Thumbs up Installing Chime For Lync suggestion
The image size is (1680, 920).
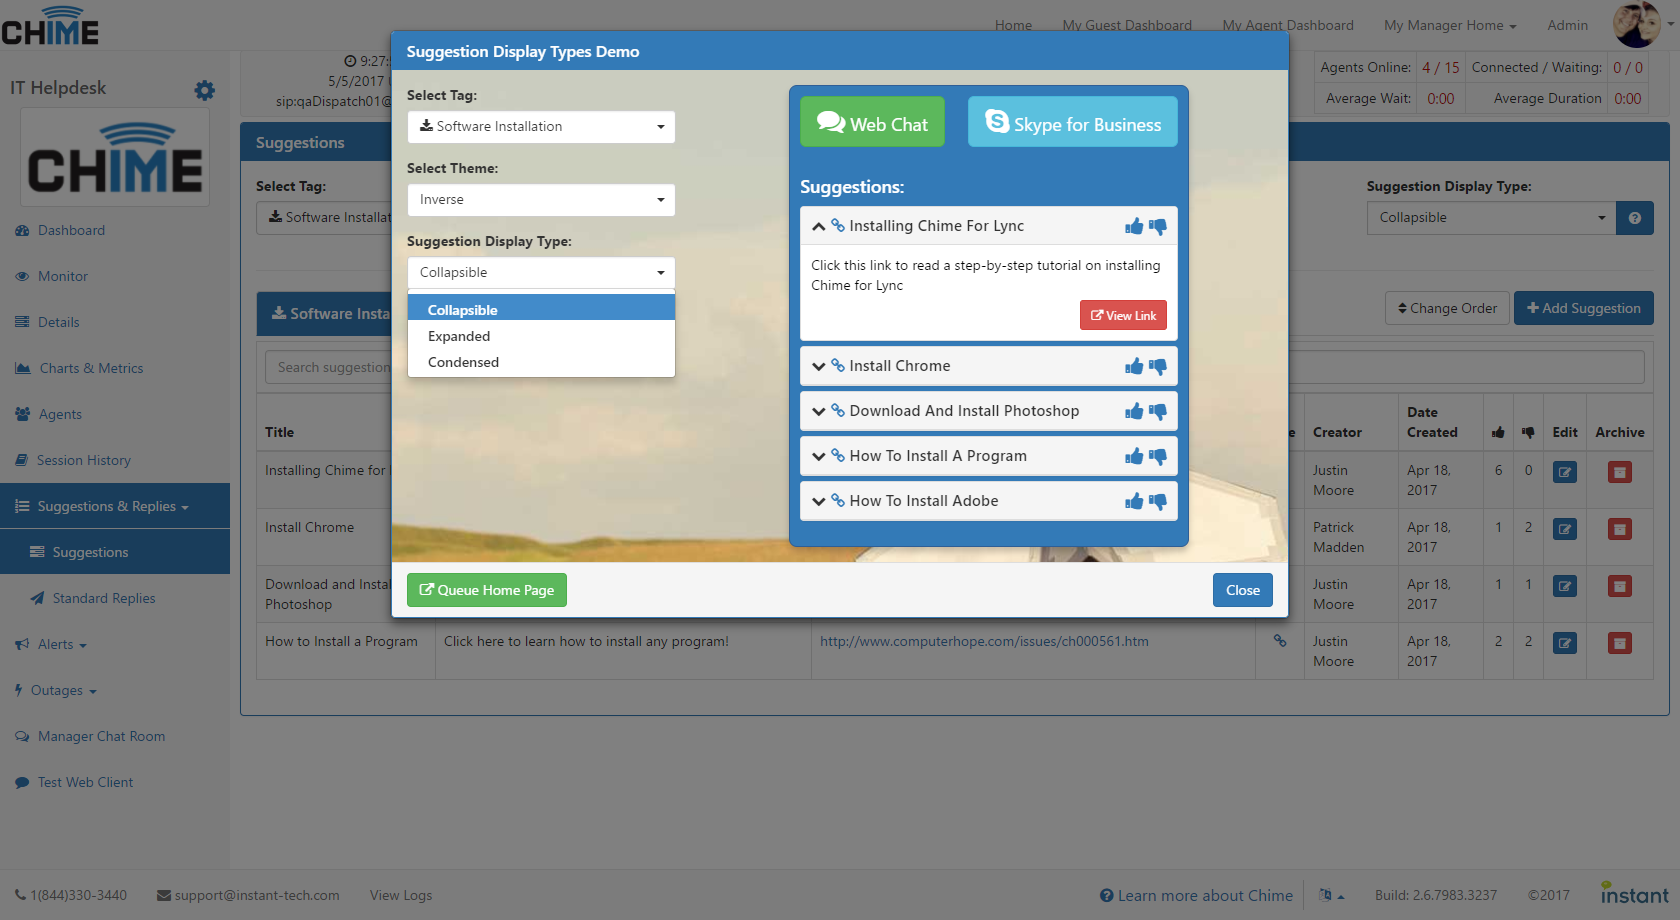tap(1134, 226)
